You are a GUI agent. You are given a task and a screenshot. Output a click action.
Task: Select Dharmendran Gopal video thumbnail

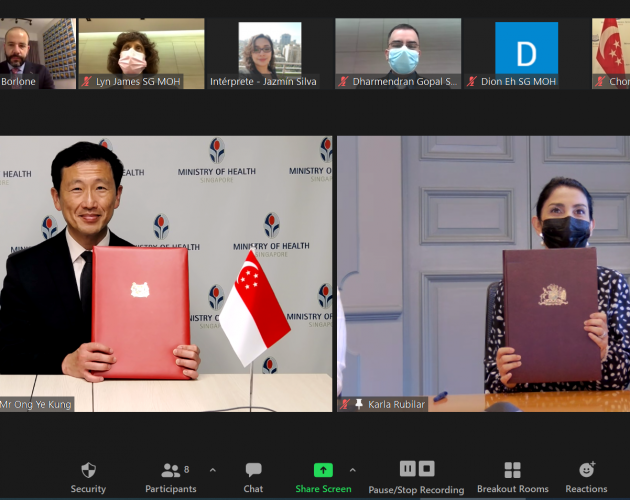click(398, 50)
